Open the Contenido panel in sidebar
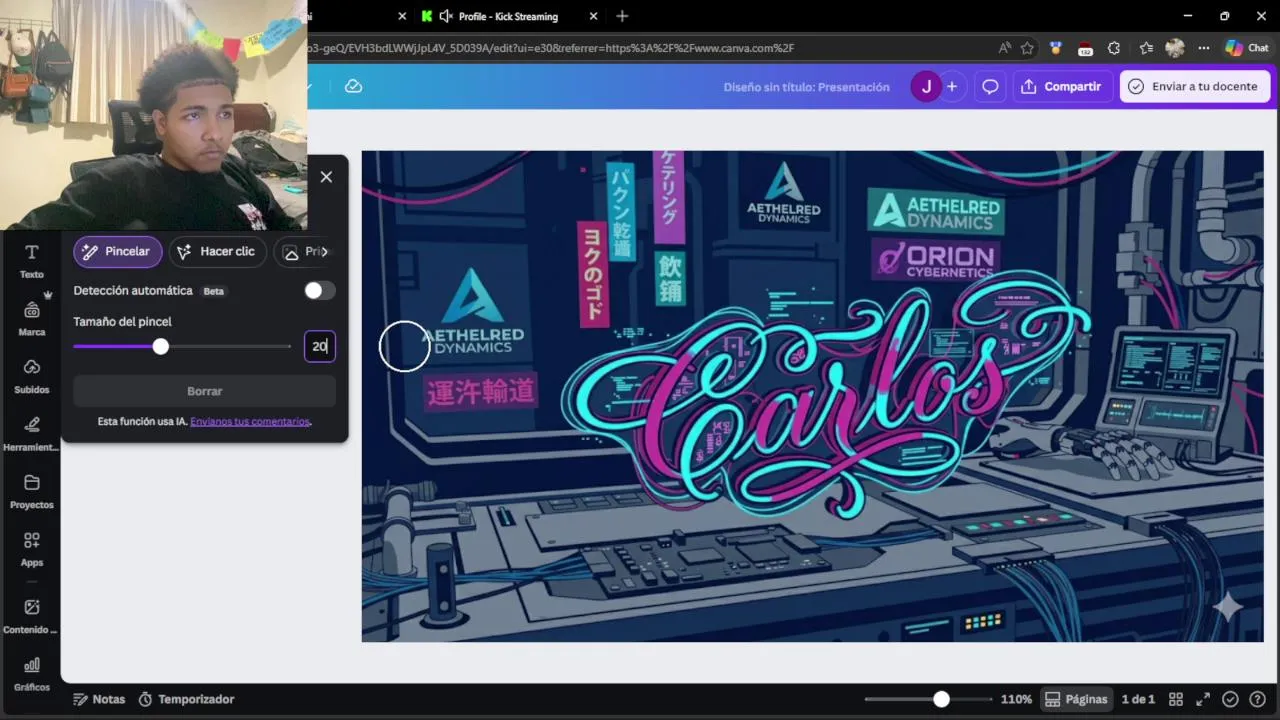 pyautogui.click(x=32, y=616)
